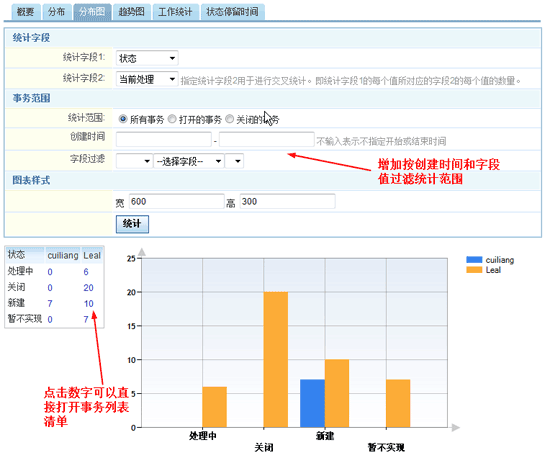Click the 统计字段 section header
The height and width of the screenshot is (458, 550).
31,38
